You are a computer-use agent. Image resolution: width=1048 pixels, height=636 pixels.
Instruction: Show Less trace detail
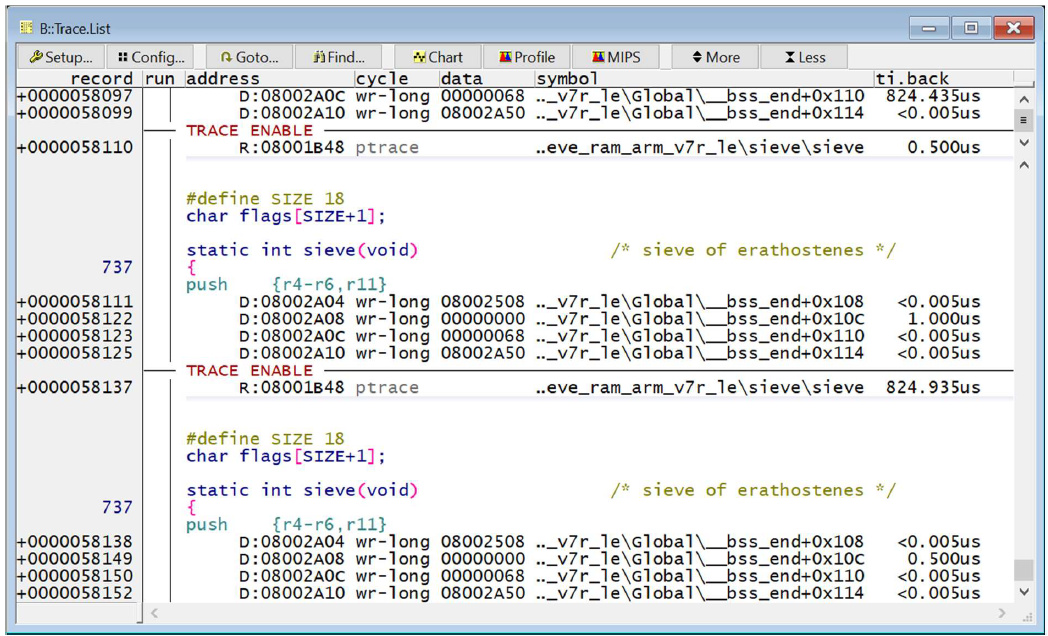(x=803, y=57)
